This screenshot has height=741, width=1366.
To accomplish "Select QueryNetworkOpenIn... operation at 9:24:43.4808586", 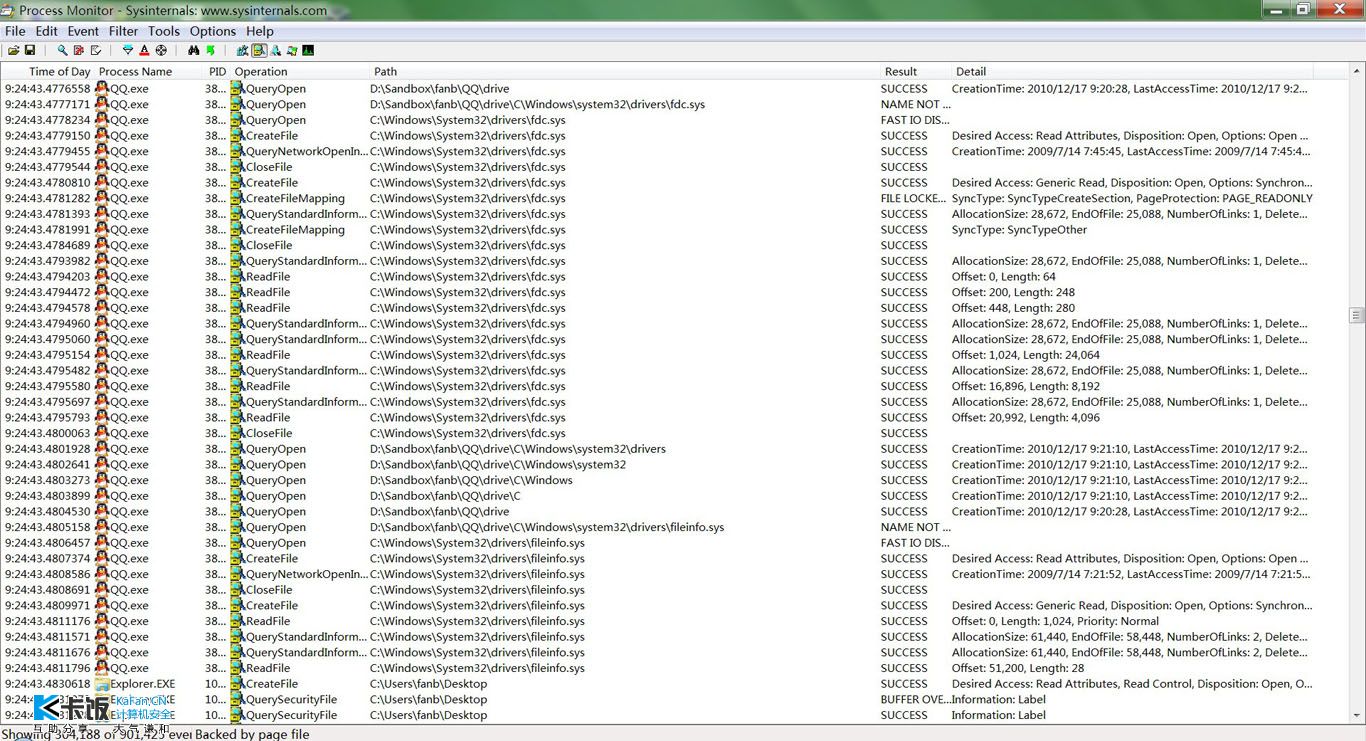I will point(306,574).
